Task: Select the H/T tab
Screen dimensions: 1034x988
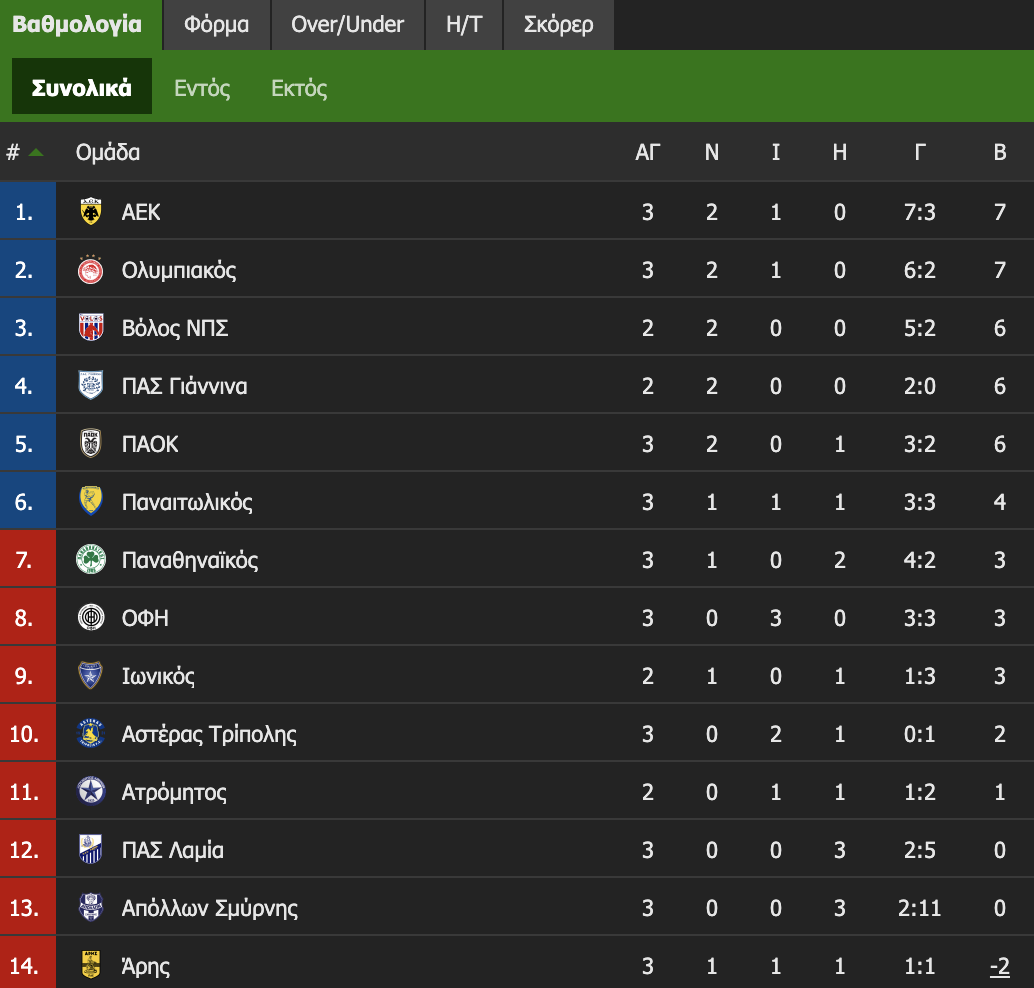Action: coord(464,25)
